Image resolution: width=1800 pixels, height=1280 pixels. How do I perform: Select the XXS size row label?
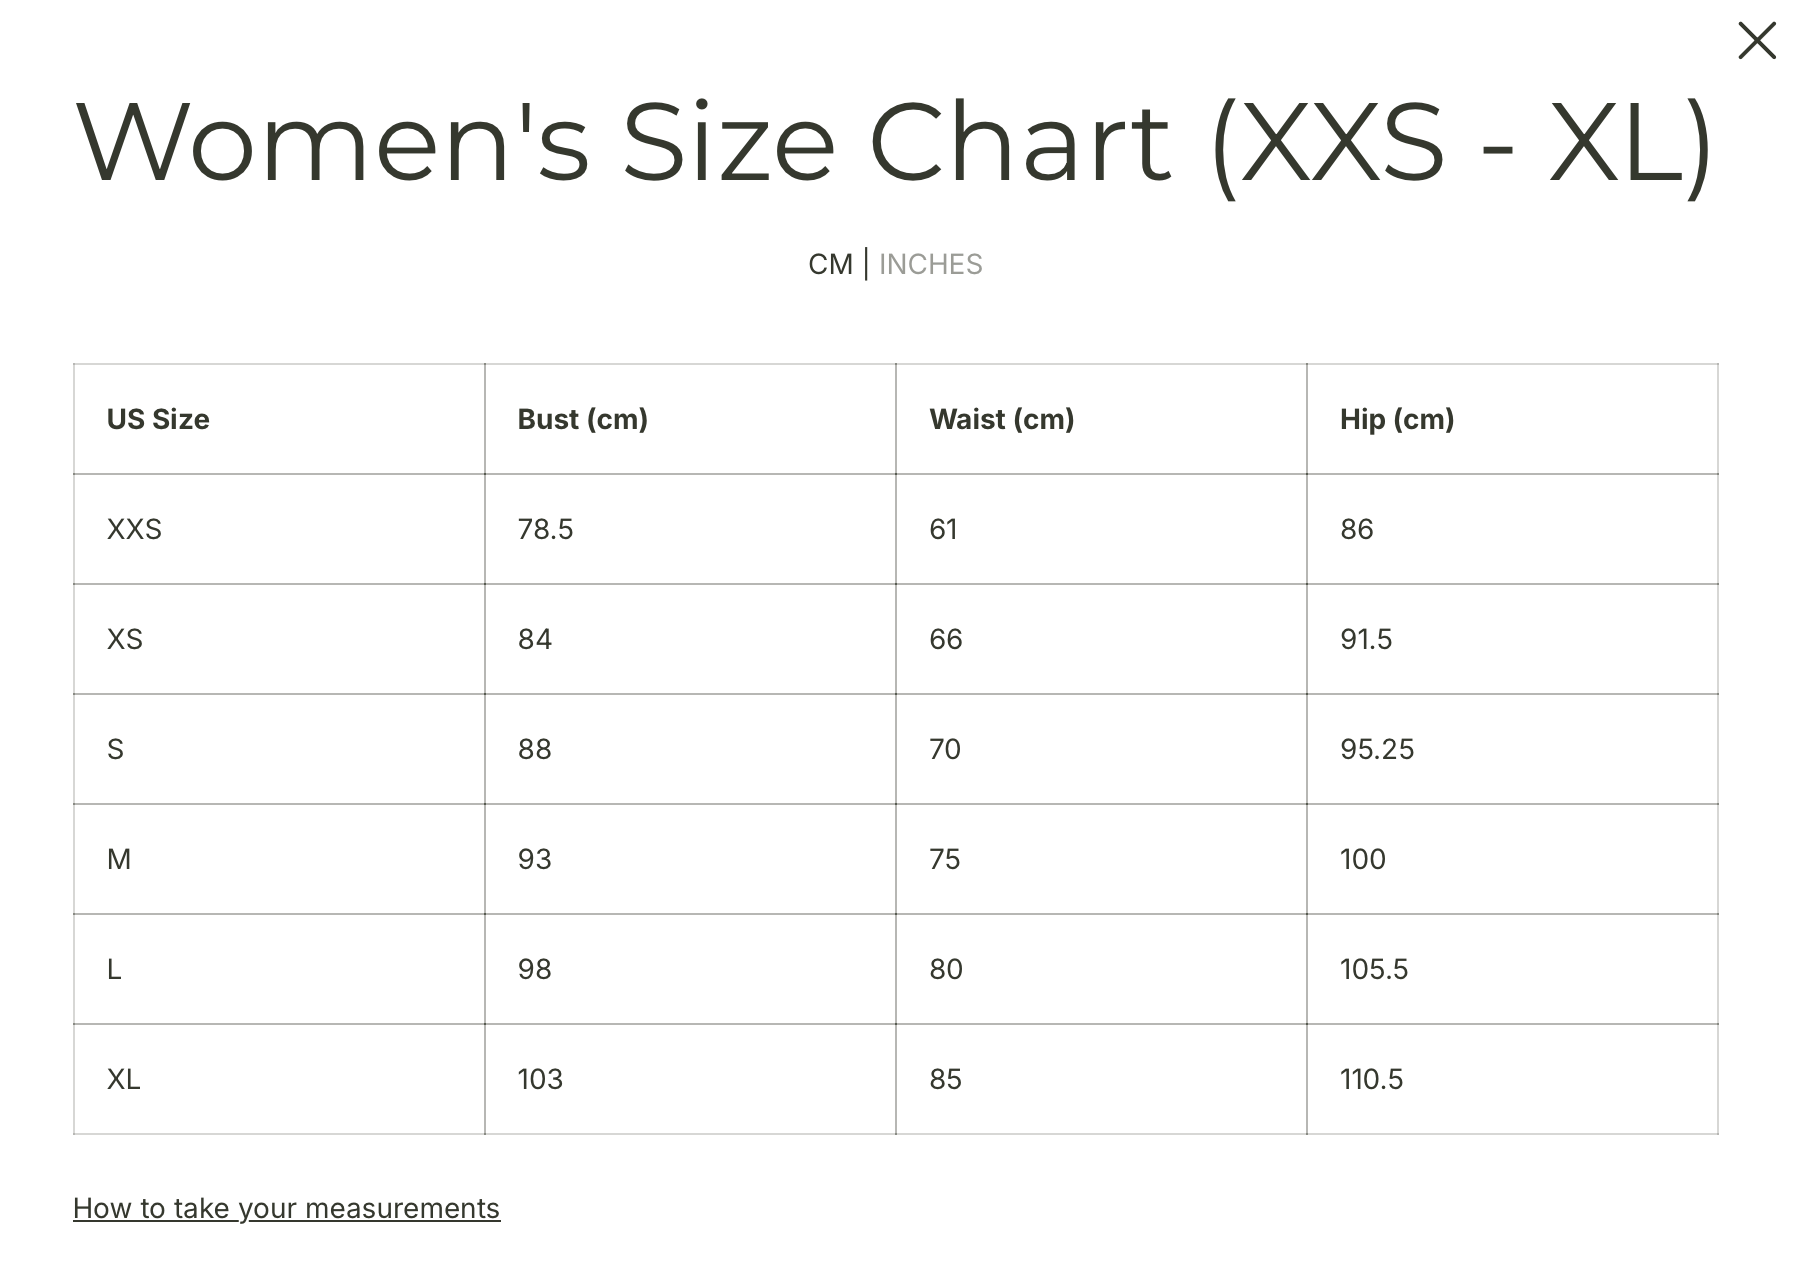click(134, 529)
